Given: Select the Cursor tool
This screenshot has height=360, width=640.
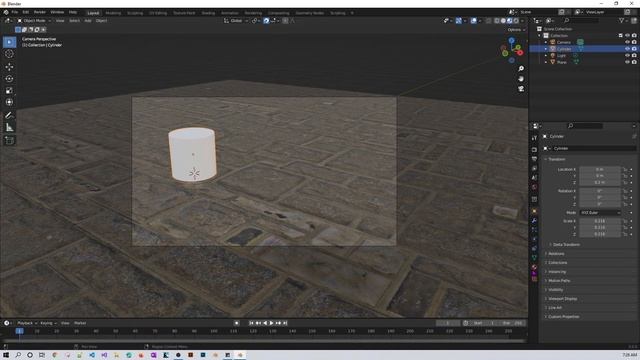Looking at the screenshot, I should coord(9,54).
